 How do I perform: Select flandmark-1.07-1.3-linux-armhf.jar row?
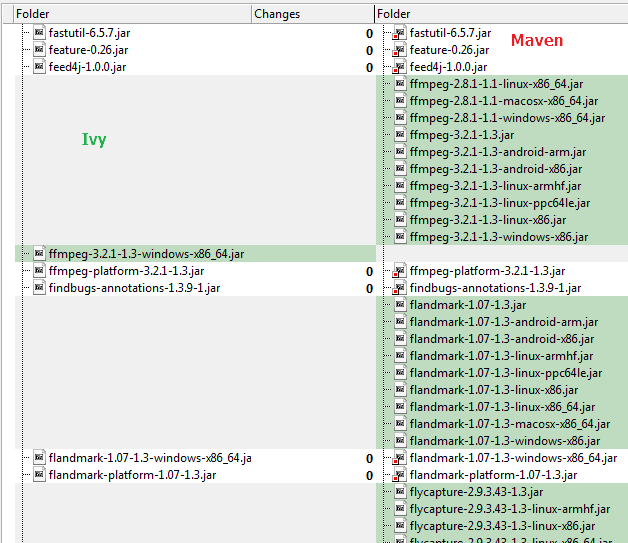[501, 356]
